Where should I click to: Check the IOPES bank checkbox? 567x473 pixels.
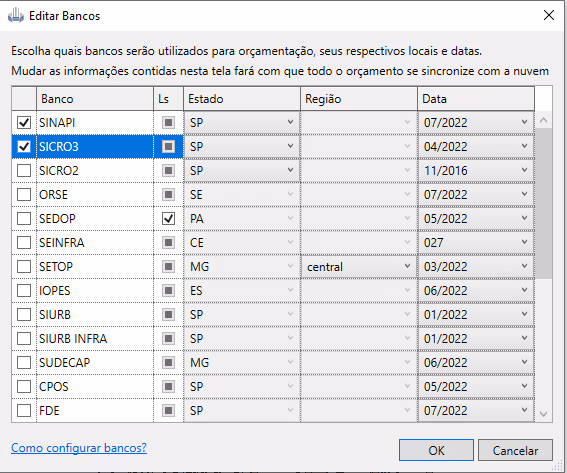click(x=24, y=290)
